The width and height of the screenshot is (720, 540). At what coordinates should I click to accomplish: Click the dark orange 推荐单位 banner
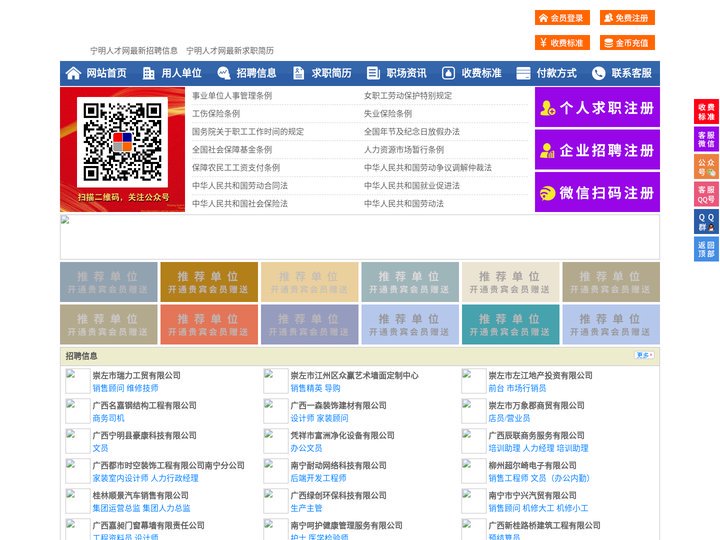click(209, 282)
